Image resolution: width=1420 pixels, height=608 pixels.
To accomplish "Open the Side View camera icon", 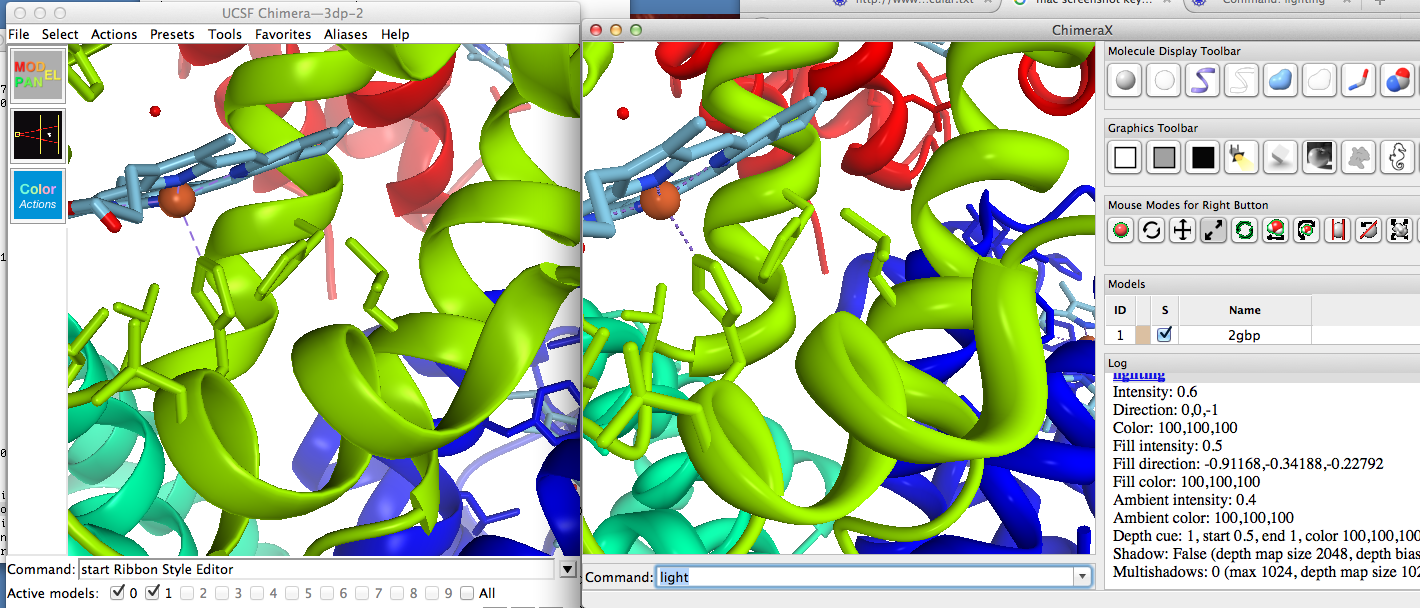I will pos(37,135).
